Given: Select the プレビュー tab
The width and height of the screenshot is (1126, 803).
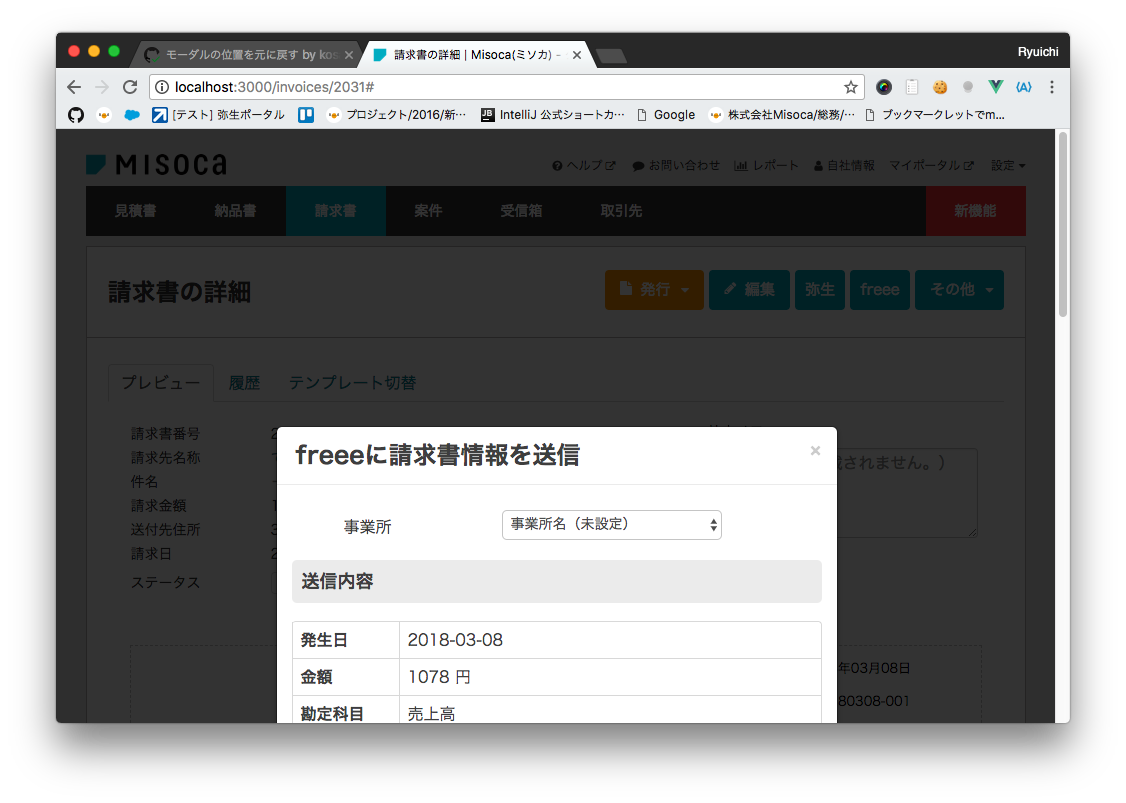Looking at the screenshot, I should [x=161, y=383].
